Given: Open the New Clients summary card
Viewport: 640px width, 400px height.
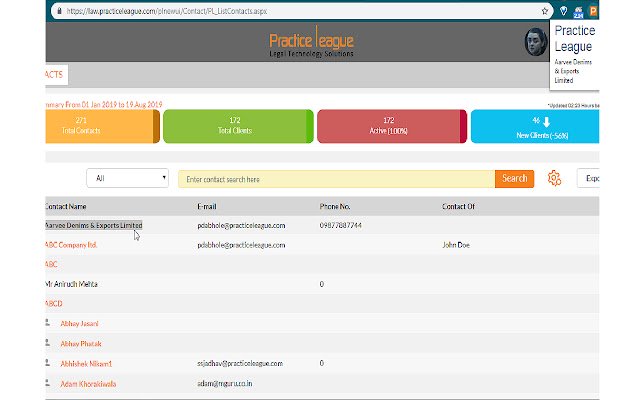Looking at the screenshot, I should click(x=535, y=126).
